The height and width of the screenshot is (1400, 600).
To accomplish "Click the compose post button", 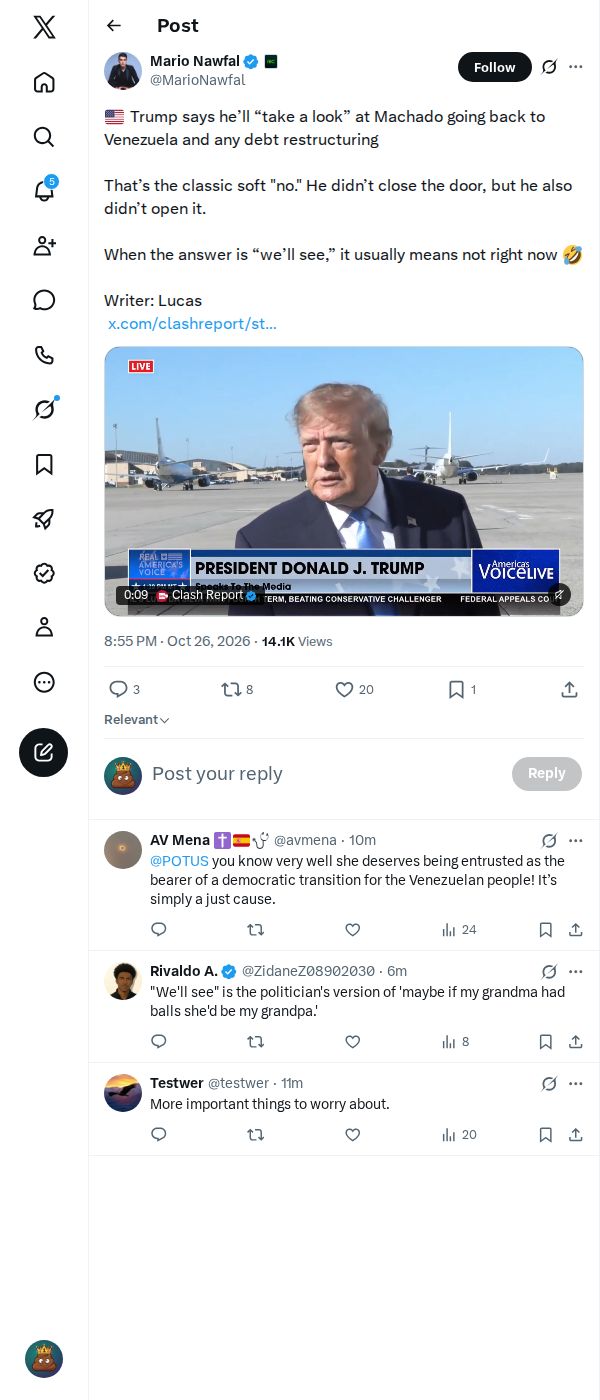I will (x=44, y=753).
